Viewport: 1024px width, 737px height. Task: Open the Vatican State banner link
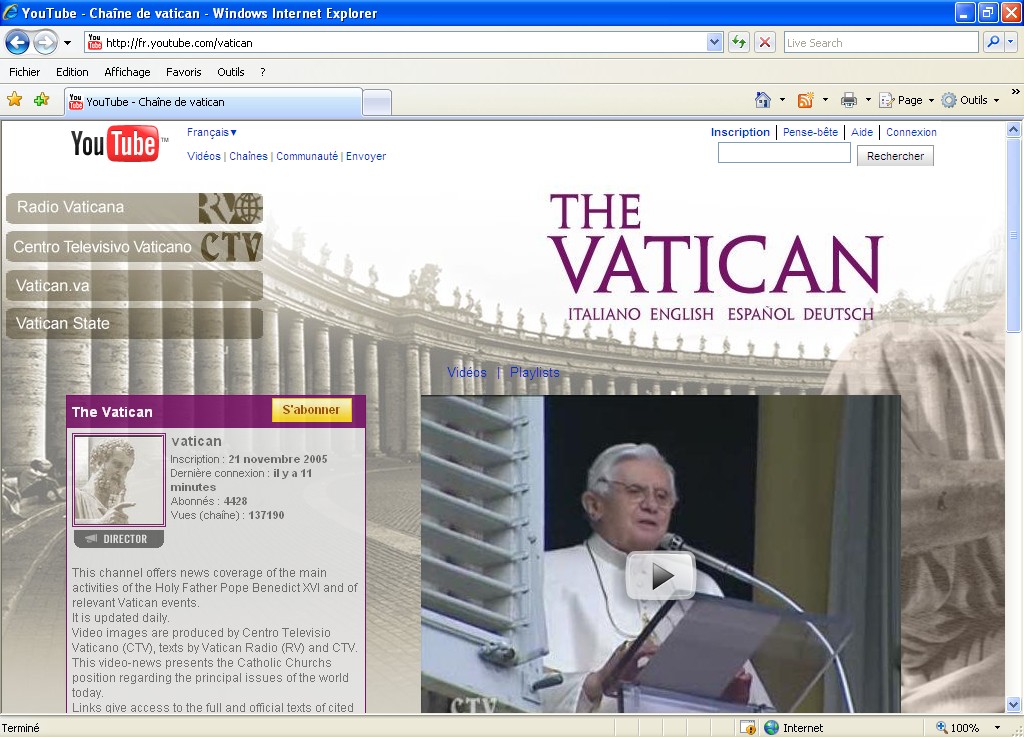pos(135,323)
